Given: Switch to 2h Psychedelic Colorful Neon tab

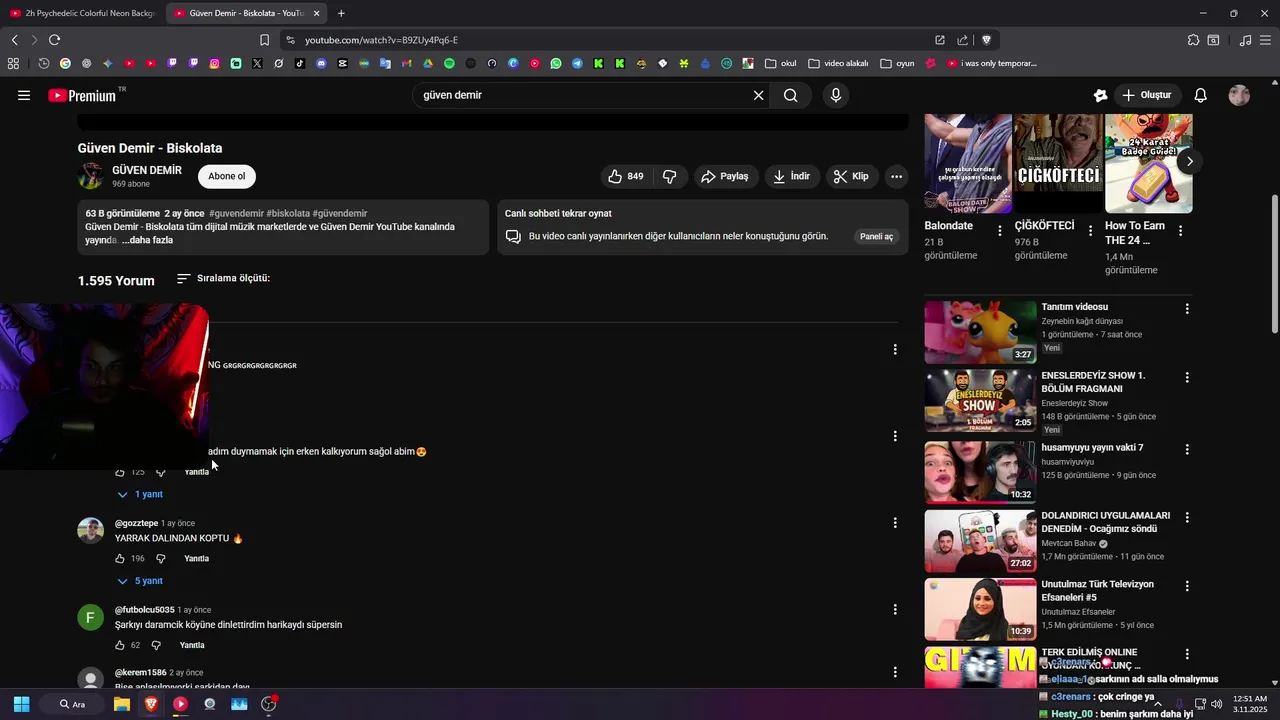Looking at the screenshot, I should 81,13.
